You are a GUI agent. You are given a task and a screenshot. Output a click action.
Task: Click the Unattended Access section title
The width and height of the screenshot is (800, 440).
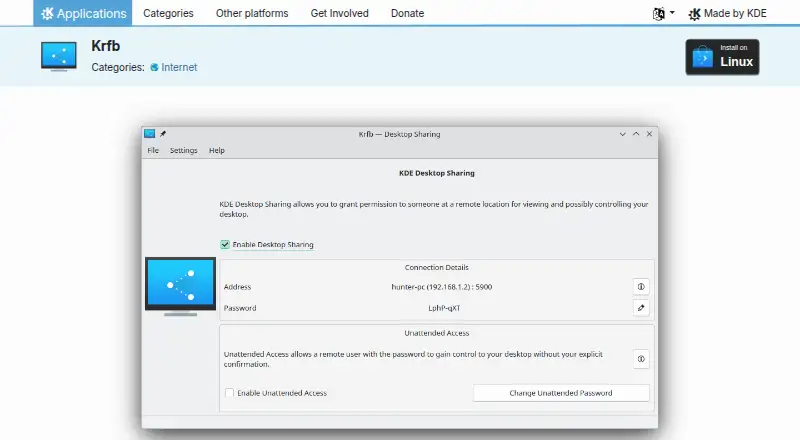point(437,333)
